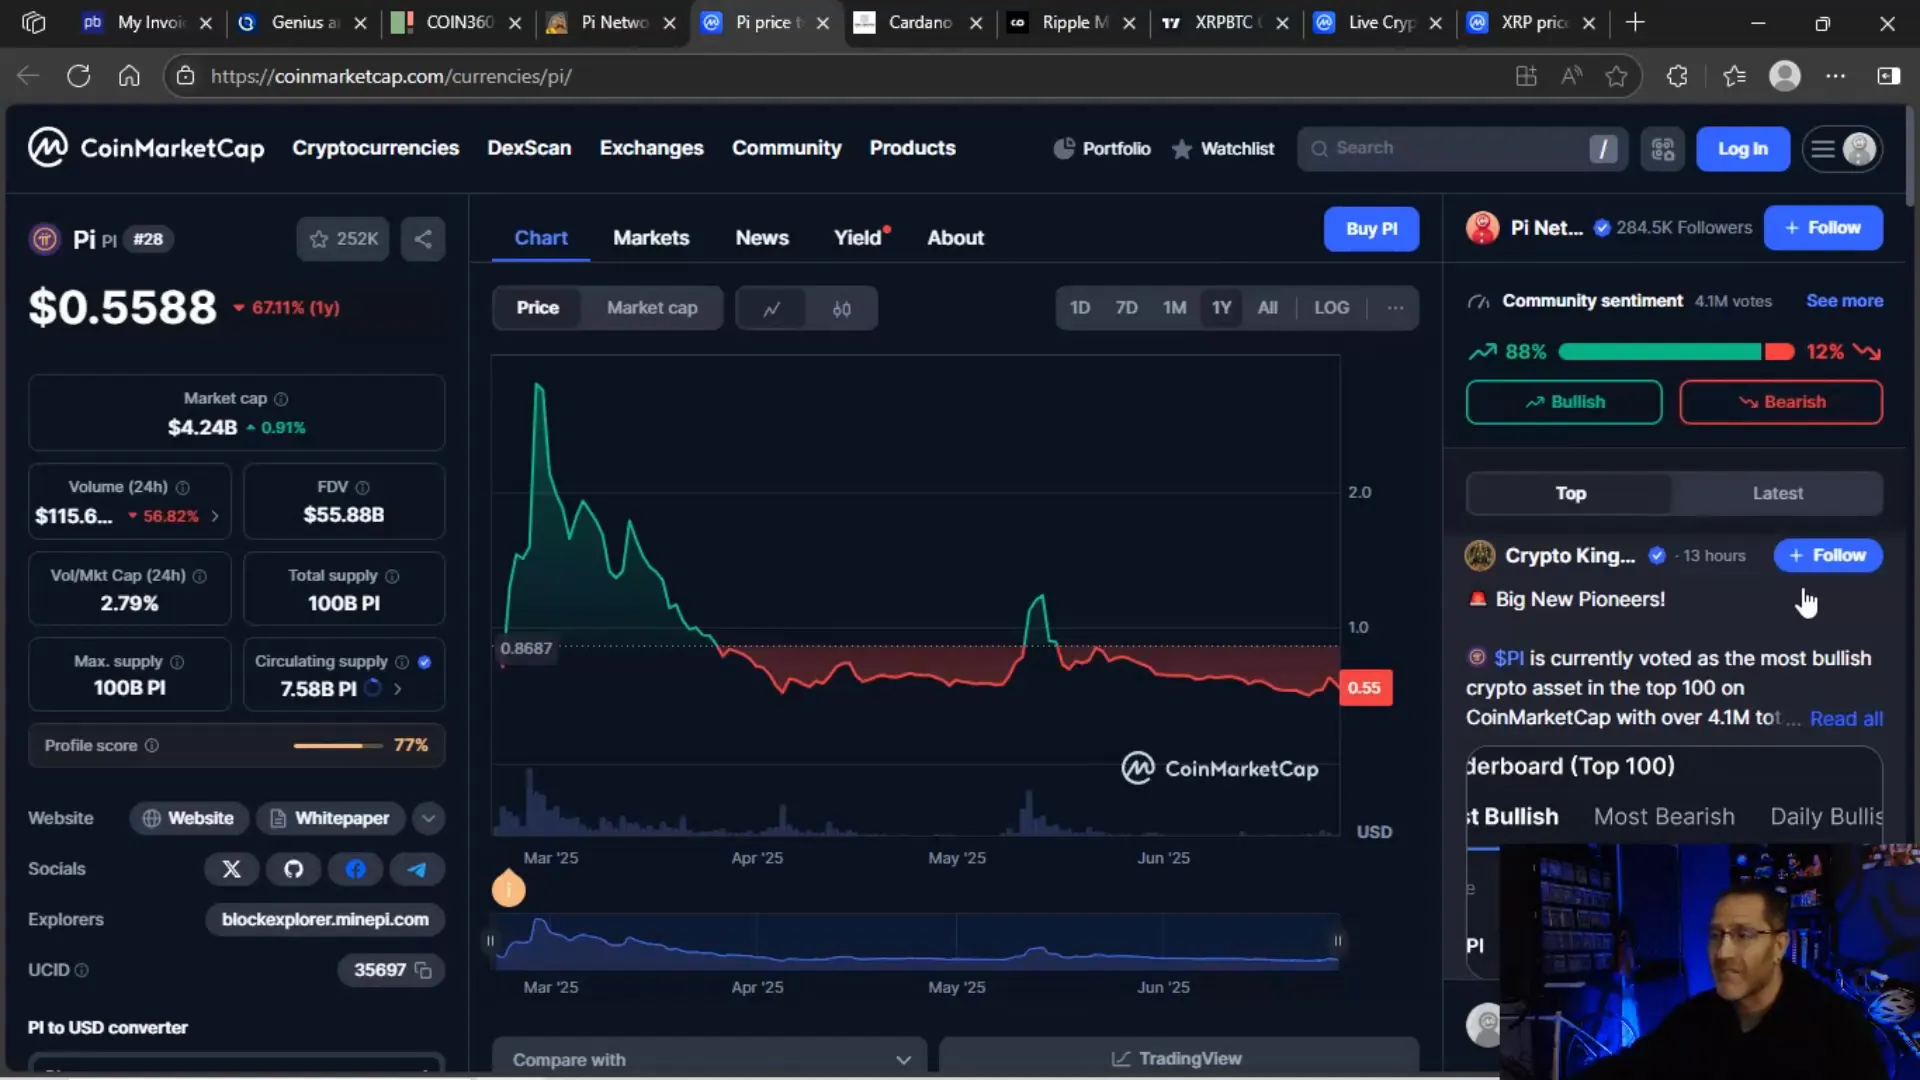
Task: Switch chart to Price view
Action: click(537, 308)
